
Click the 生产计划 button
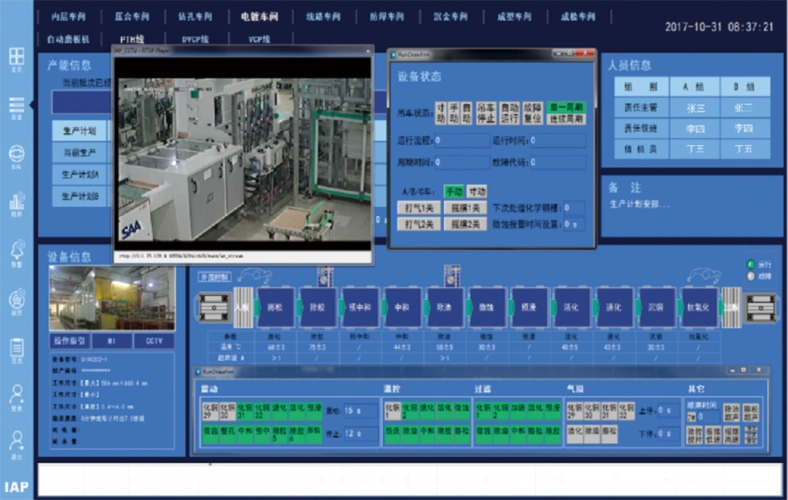pyautogui.click(x=80, y=131)
